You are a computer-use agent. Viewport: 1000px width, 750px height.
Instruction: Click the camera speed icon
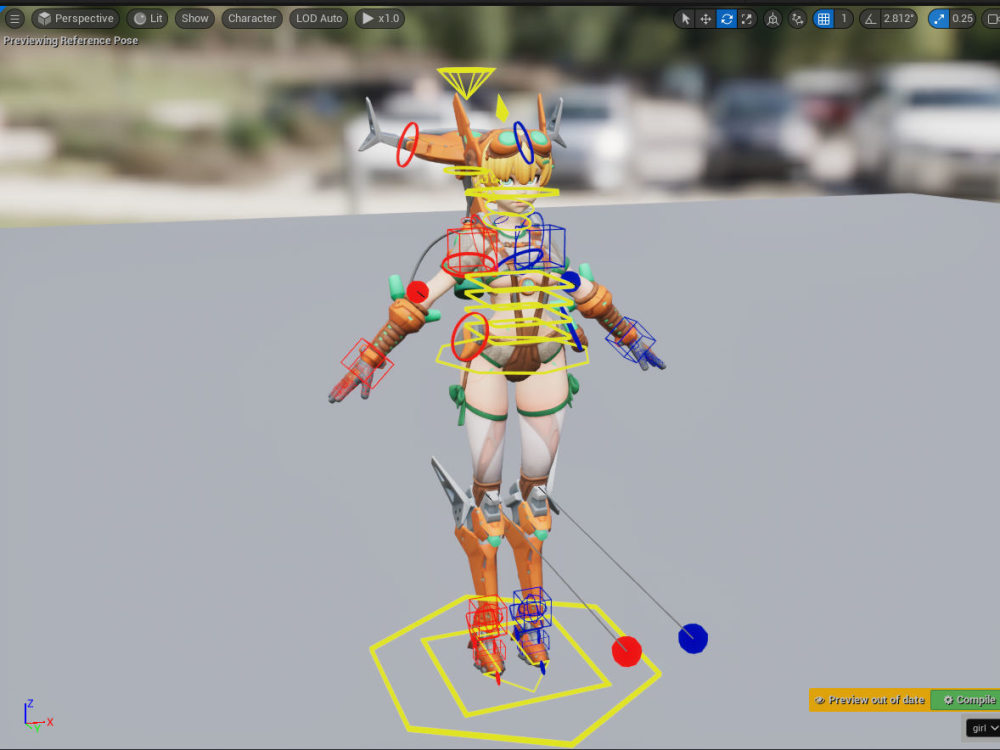992,18
